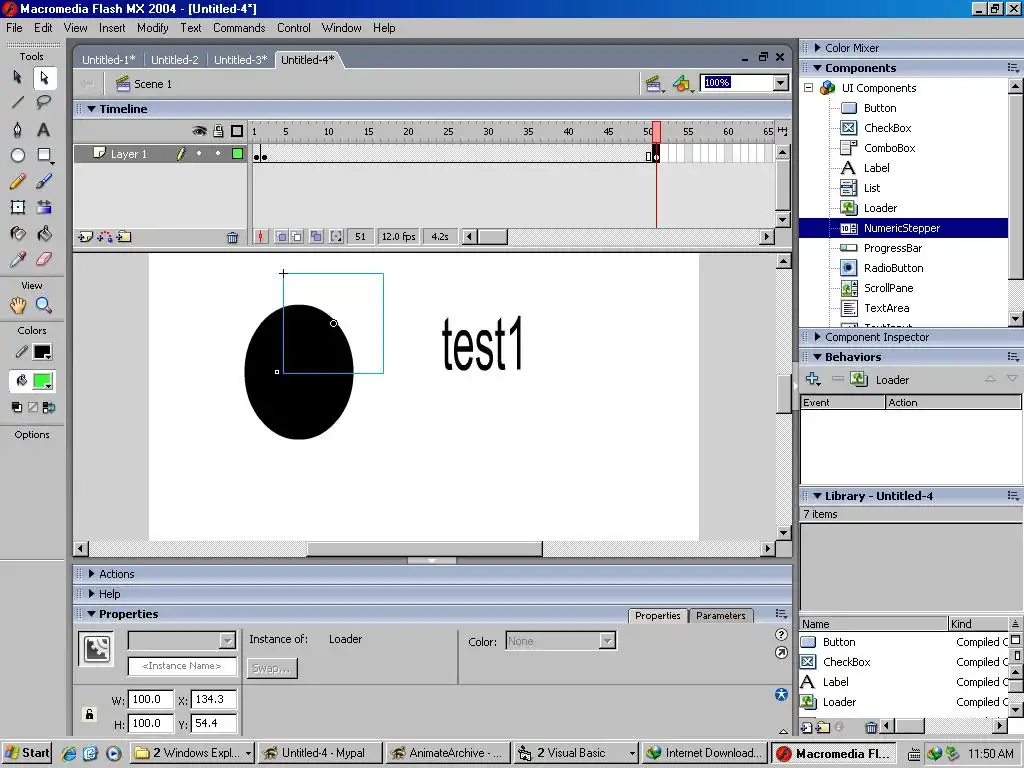Select the Line tool
Screen dimensions: 1024x768
point(18,103)
